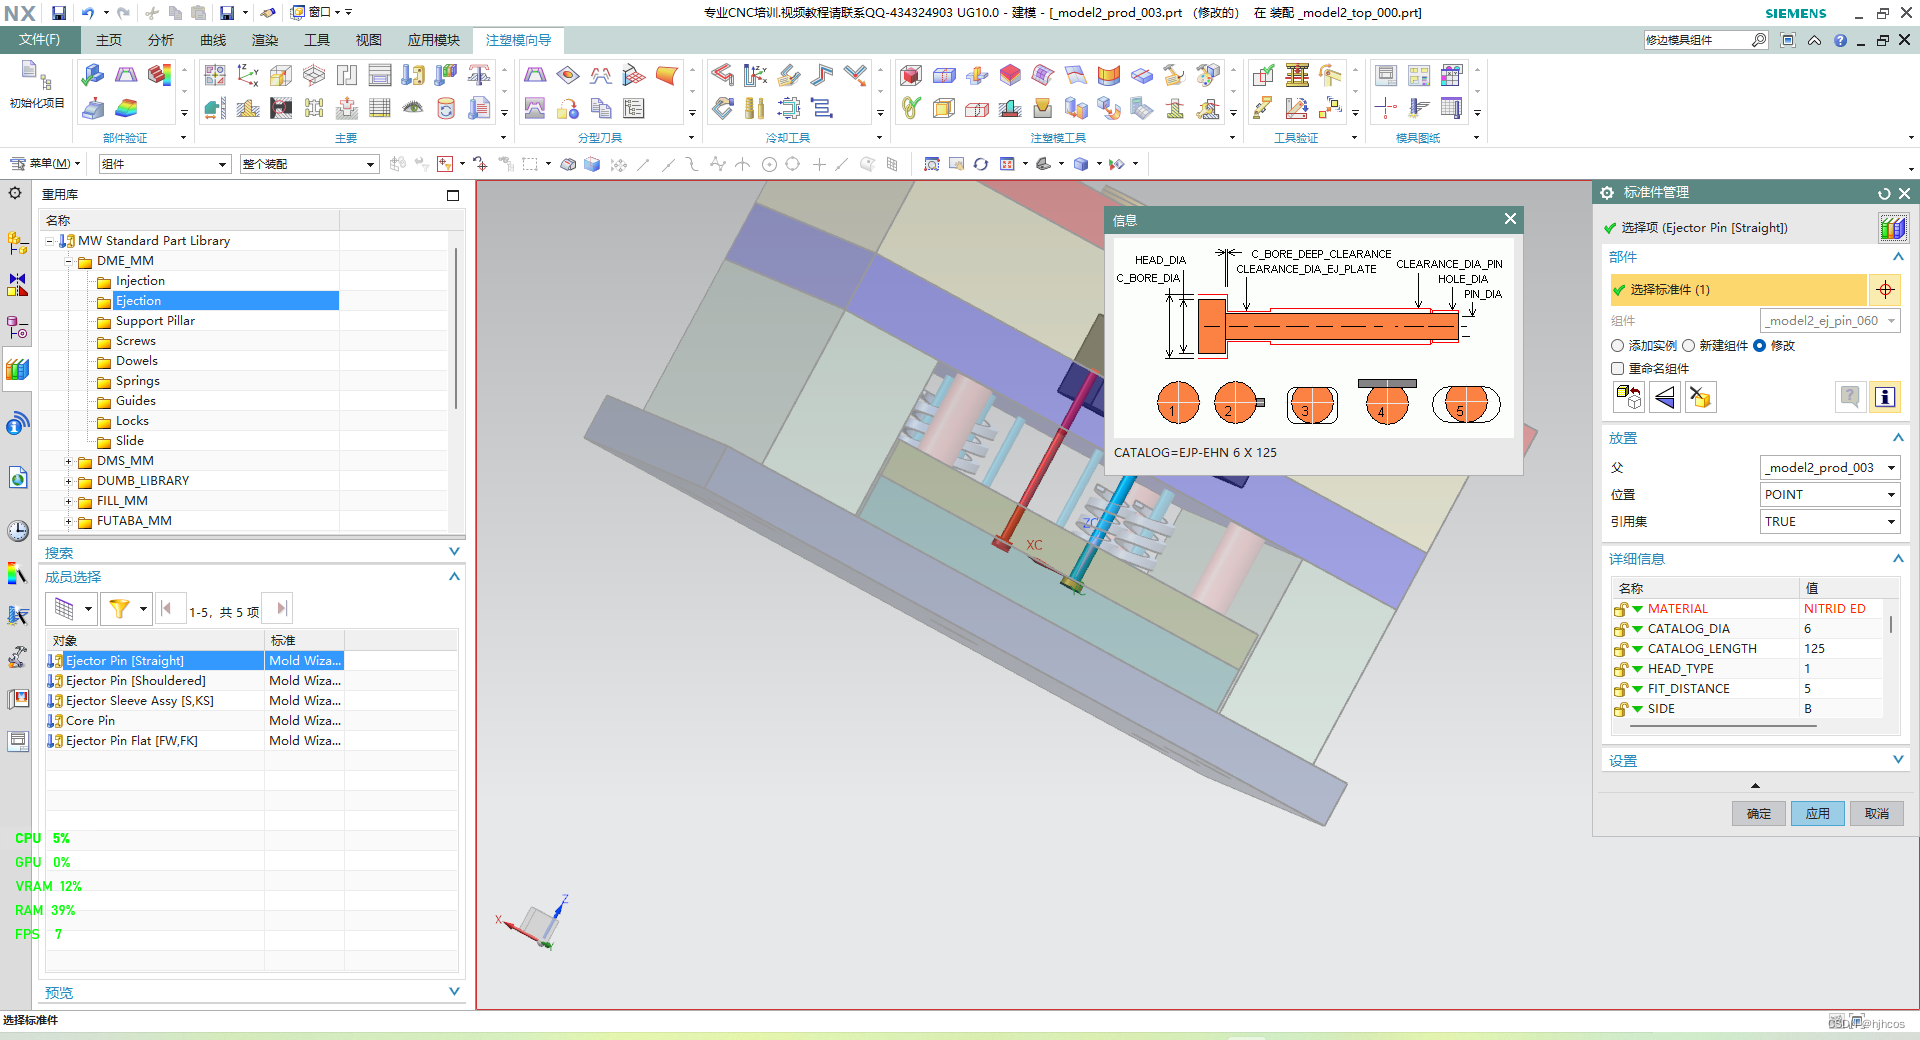The image size is (1920, 1040).
Task: Click the 确定 button
Action: (1758, 814)
